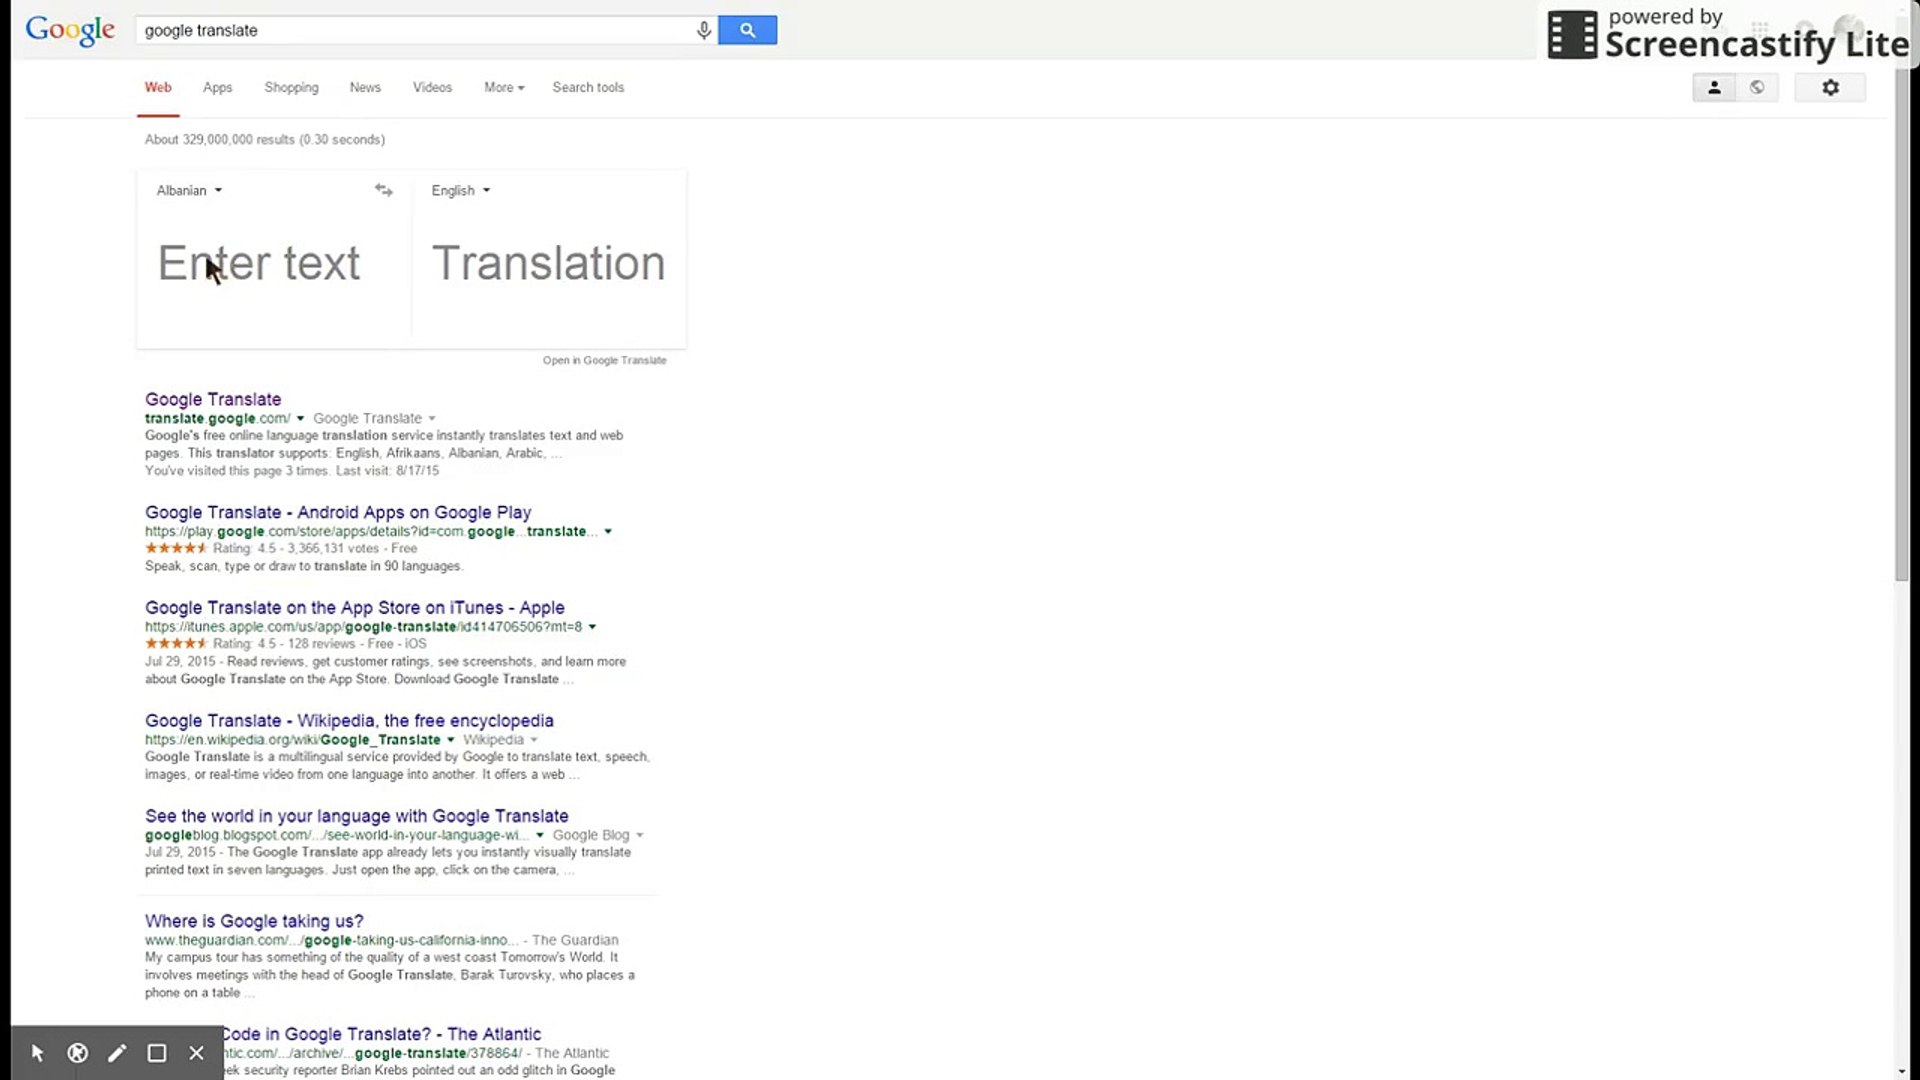Screen dimensions: 1920x1080
Task: Expand the More search categories dropdown
Action: tap(504, 88)
